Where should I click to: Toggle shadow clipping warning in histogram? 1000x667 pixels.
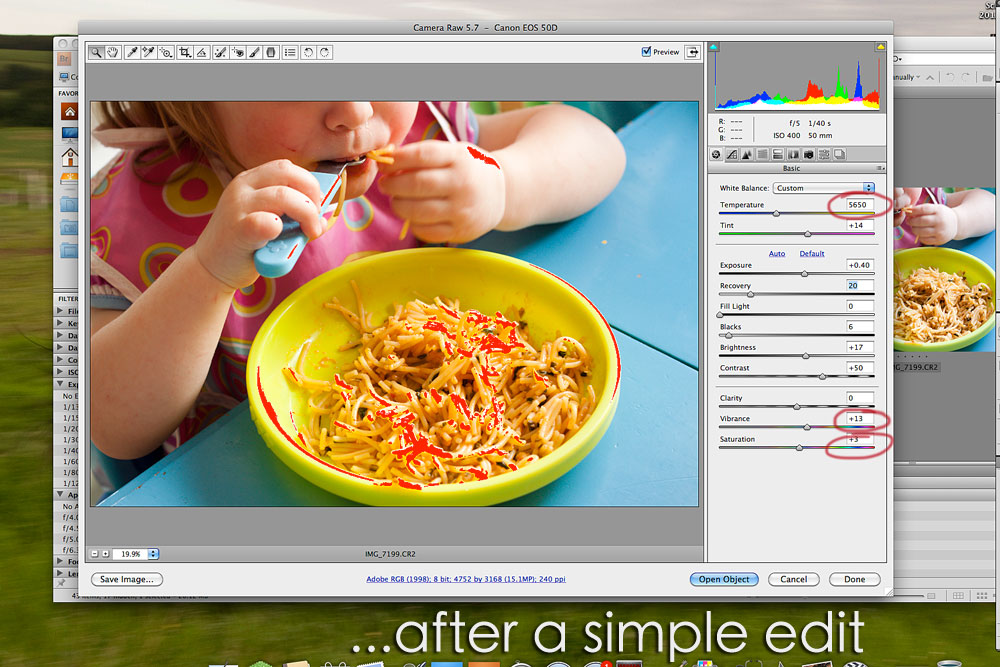point(714,47)
